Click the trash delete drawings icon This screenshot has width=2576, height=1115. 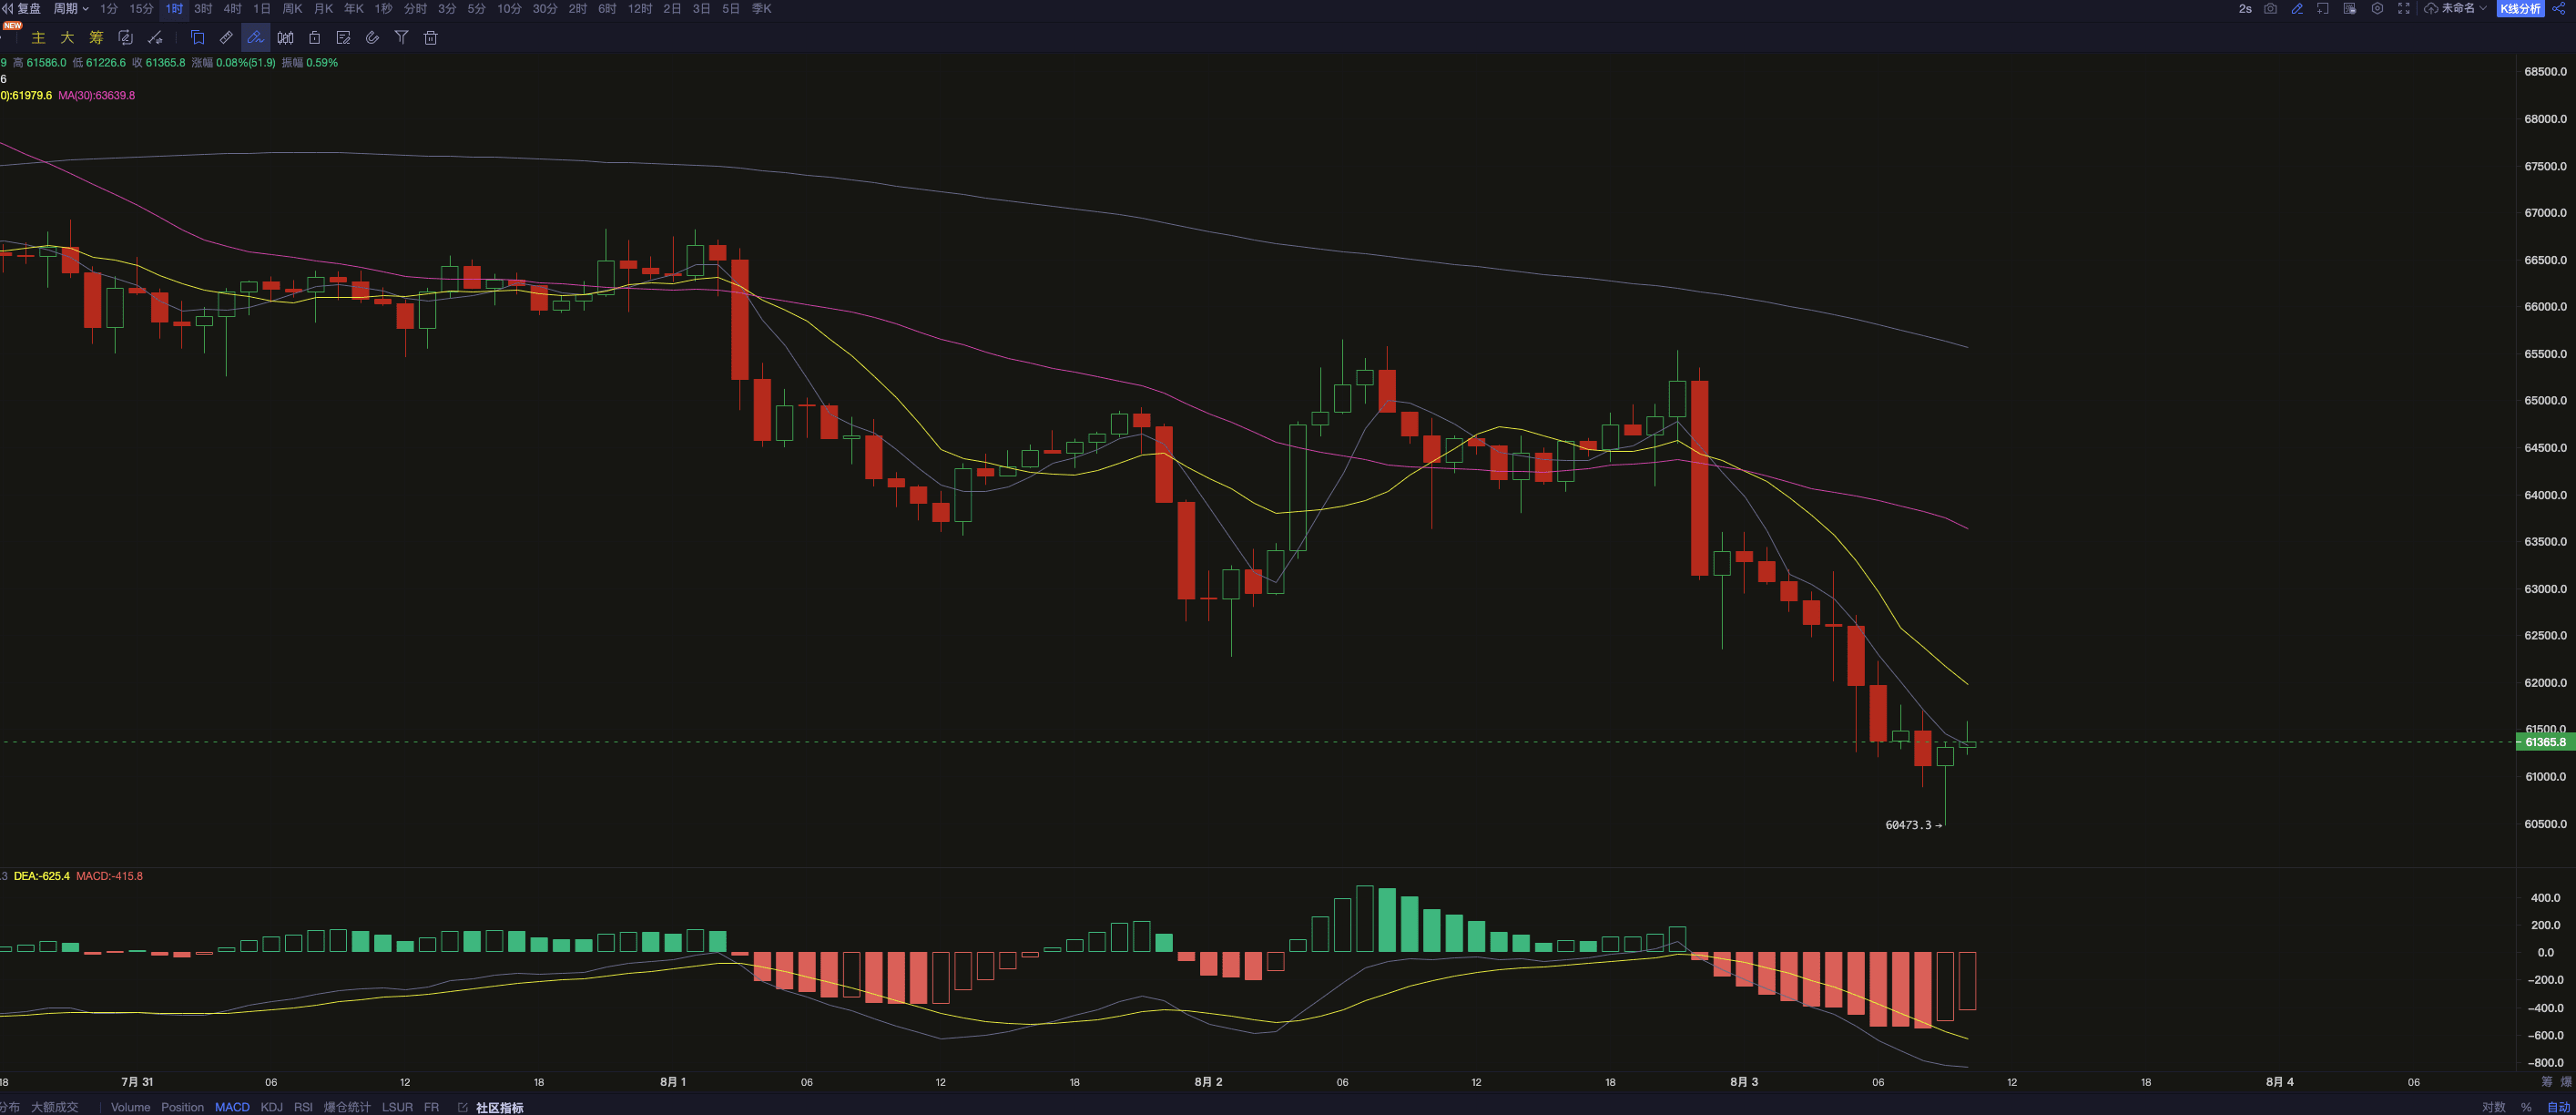click(431, 38)
